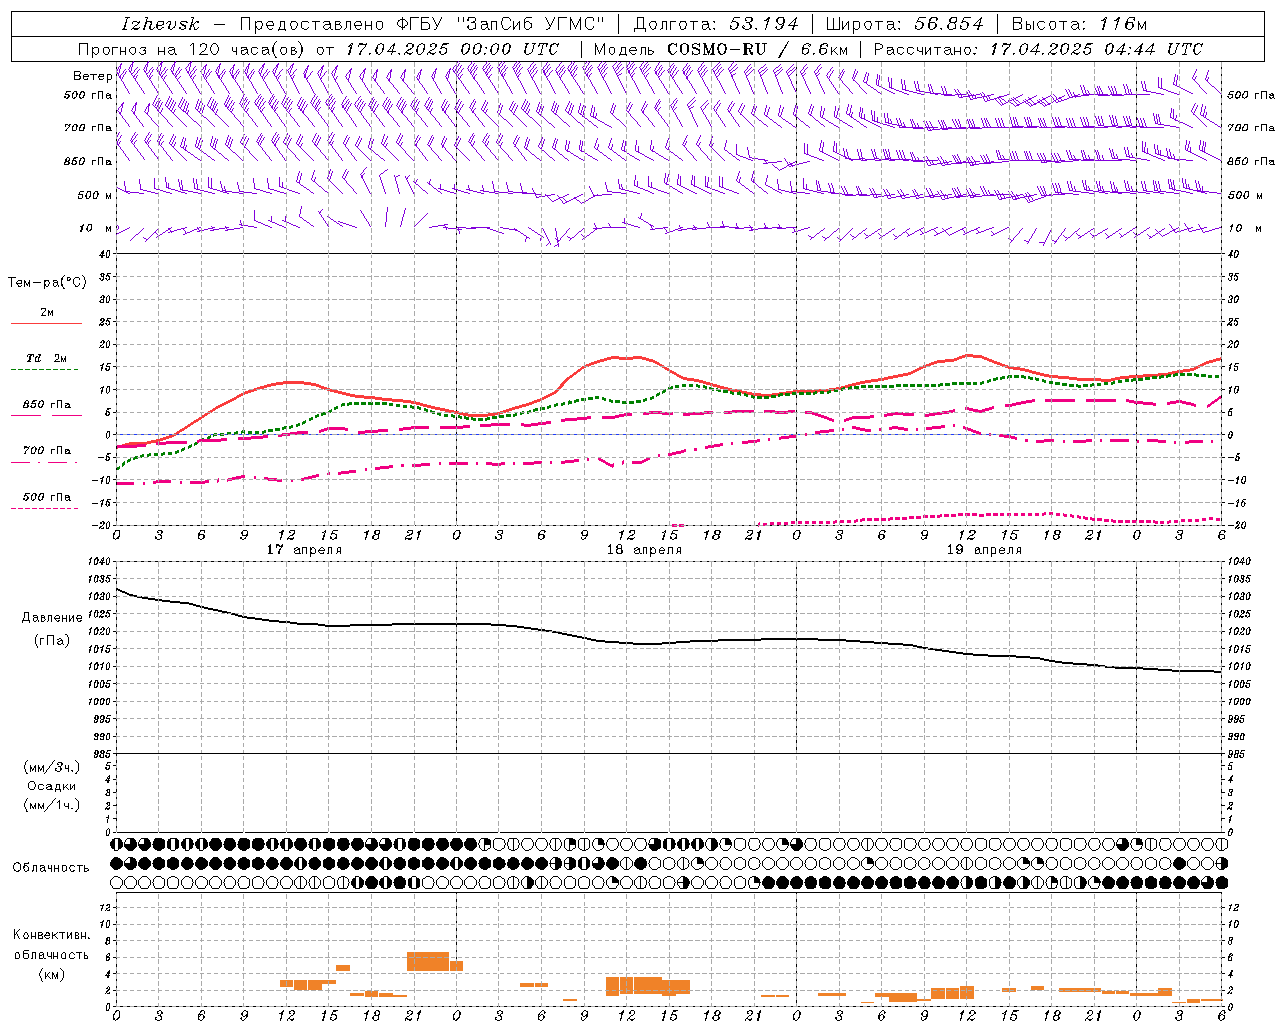Click the Ветер wind label
The width and height of the screenshot is (1280, 1024).
coord(92,76)
